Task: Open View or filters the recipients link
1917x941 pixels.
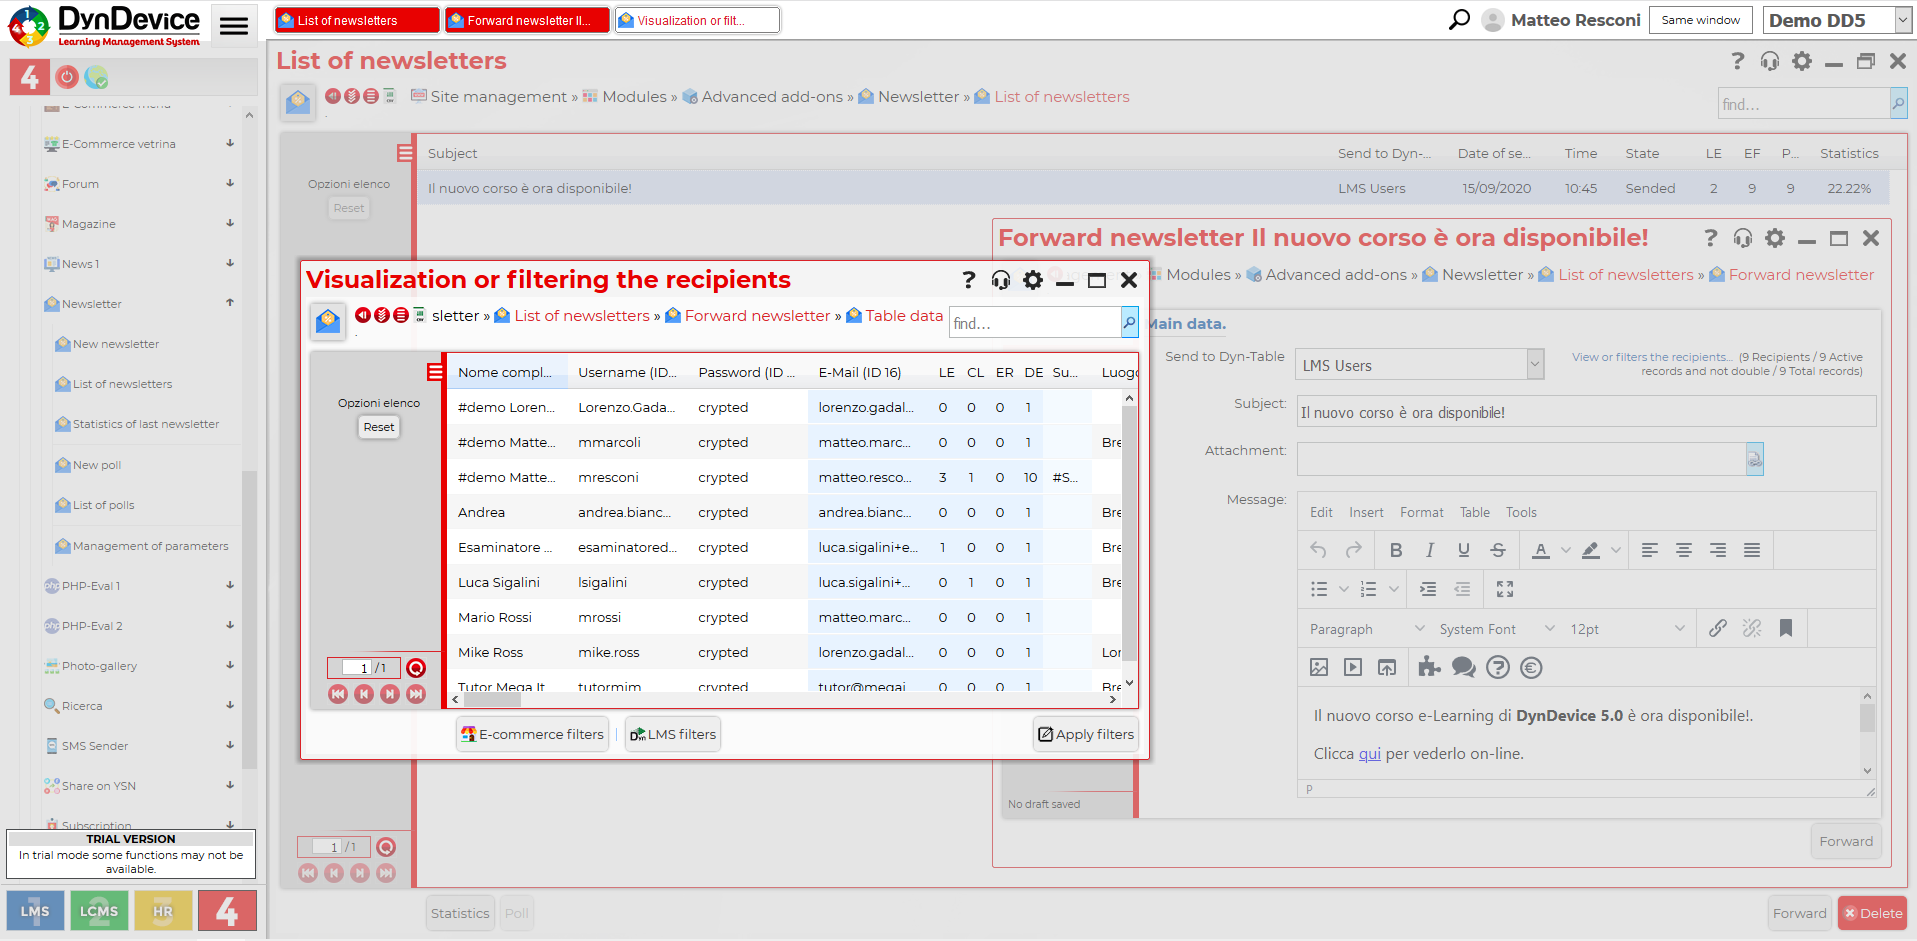Action: (x=1652, y=357)
